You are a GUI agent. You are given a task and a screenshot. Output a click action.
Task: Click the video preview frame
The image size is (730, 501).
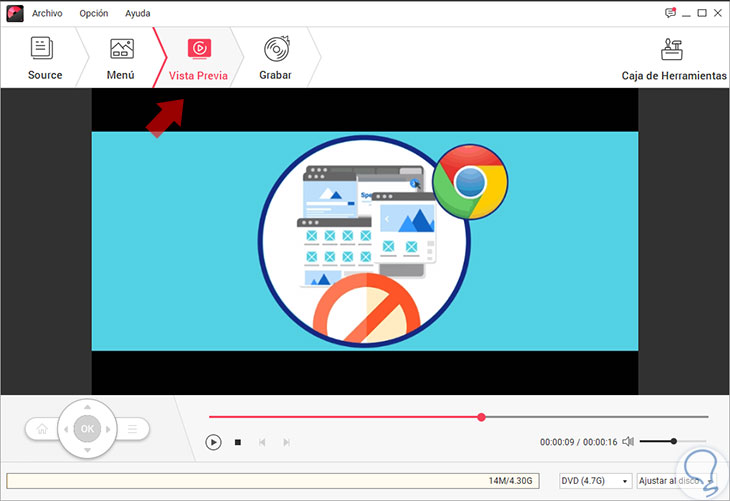(x=365, y=241)
